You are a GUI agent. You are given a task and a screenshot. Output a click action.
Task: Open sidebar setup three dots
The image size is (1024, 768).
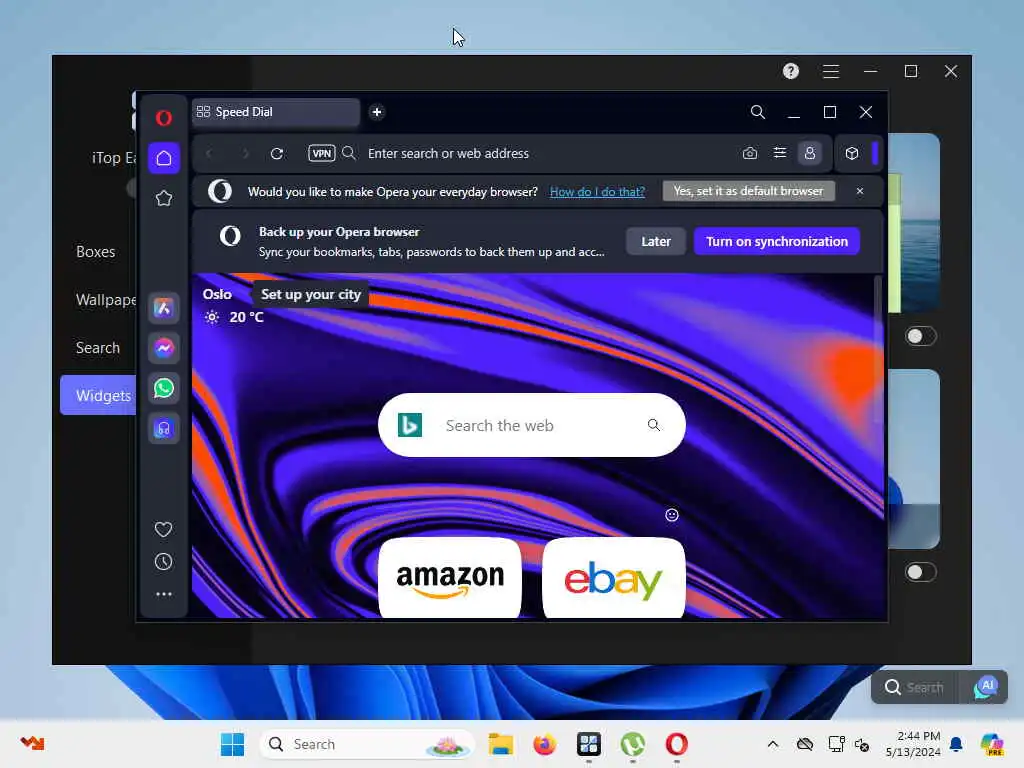click(x=164, y=594)
